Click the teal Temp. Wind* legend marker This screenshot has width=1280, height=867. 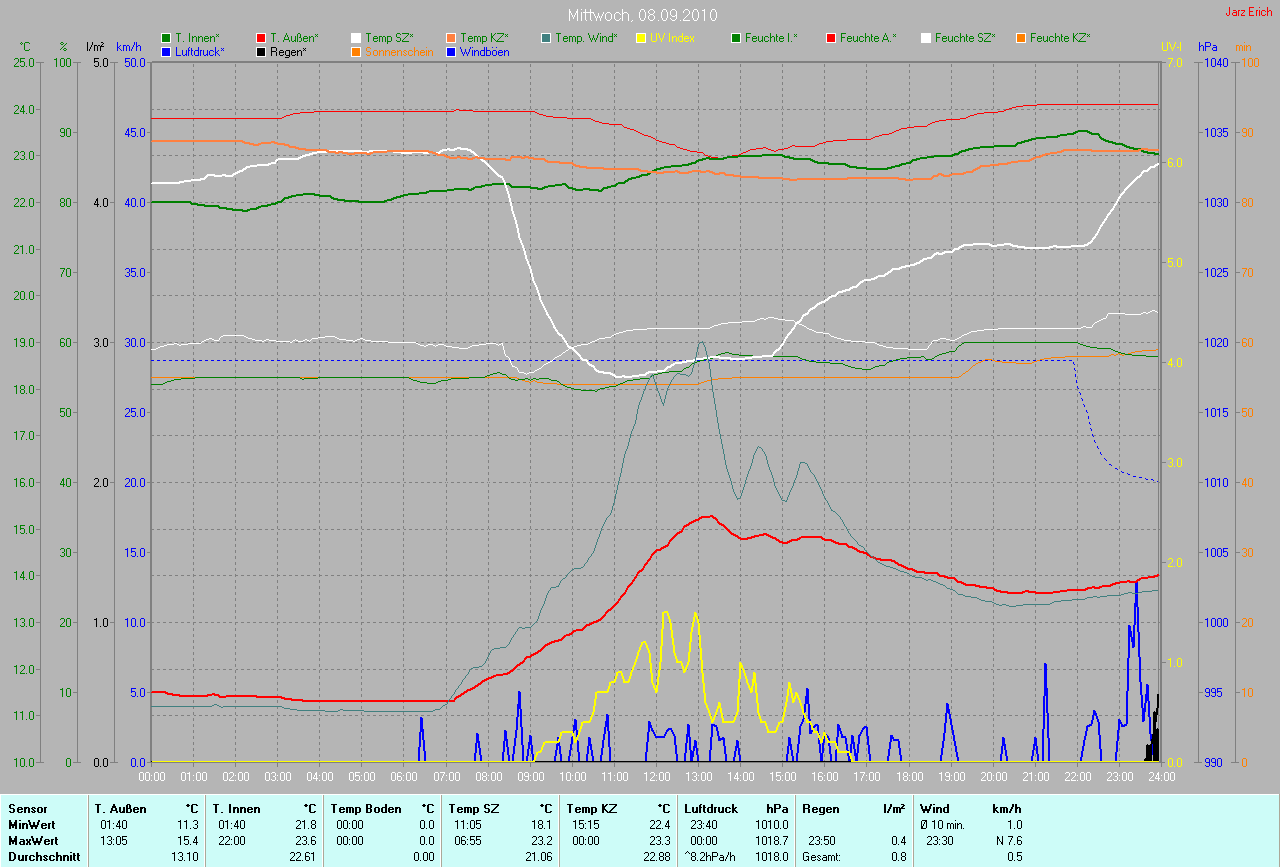(546, 38)
